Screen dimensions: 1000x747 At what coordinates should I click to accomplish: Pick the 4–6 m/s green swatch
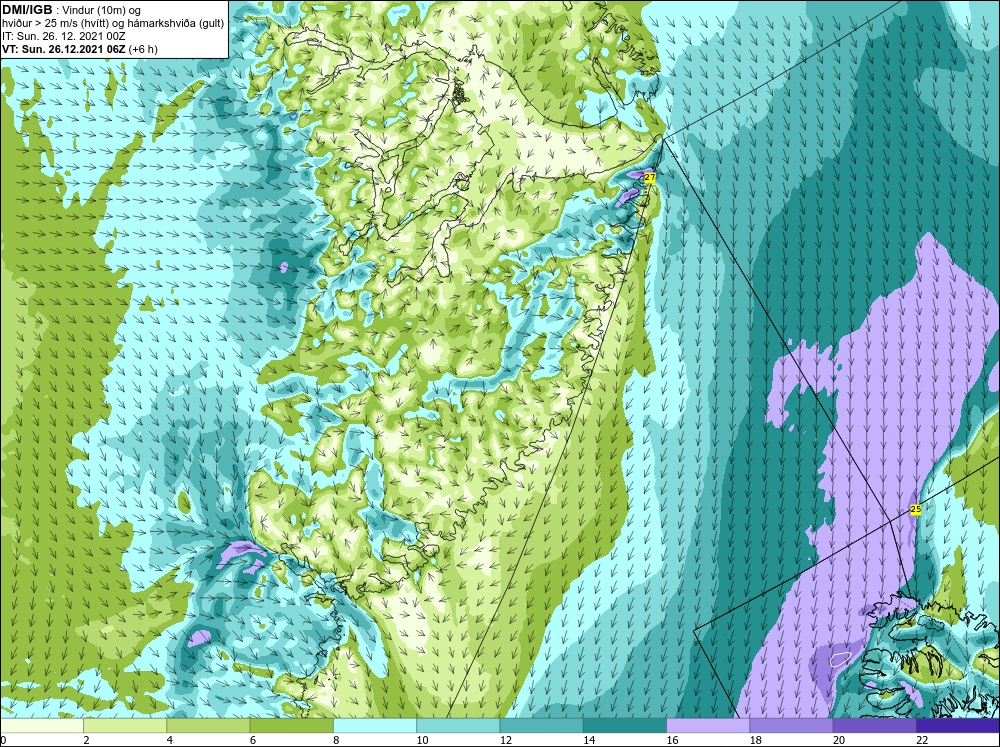click(208, 726)
